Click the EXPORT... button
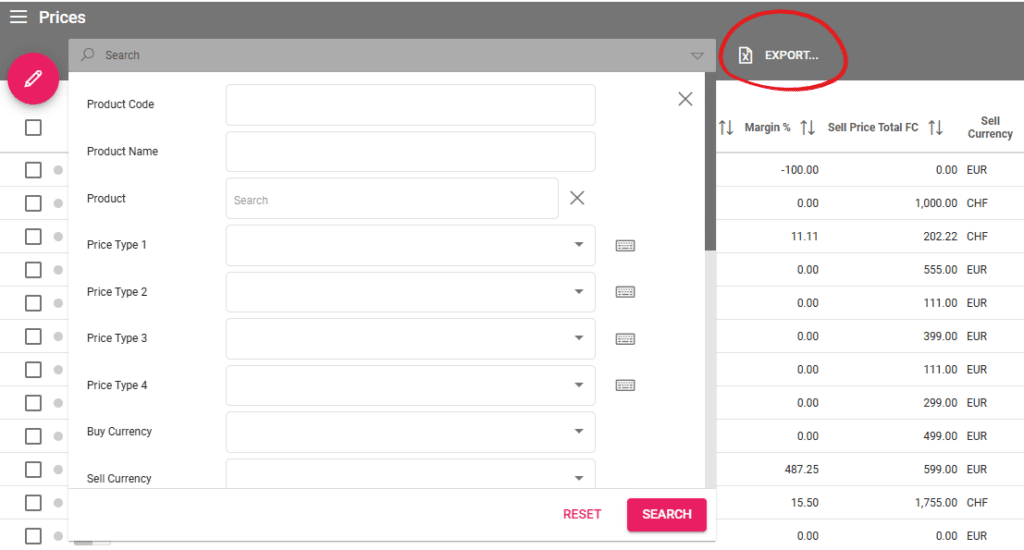 coord(778,56)
